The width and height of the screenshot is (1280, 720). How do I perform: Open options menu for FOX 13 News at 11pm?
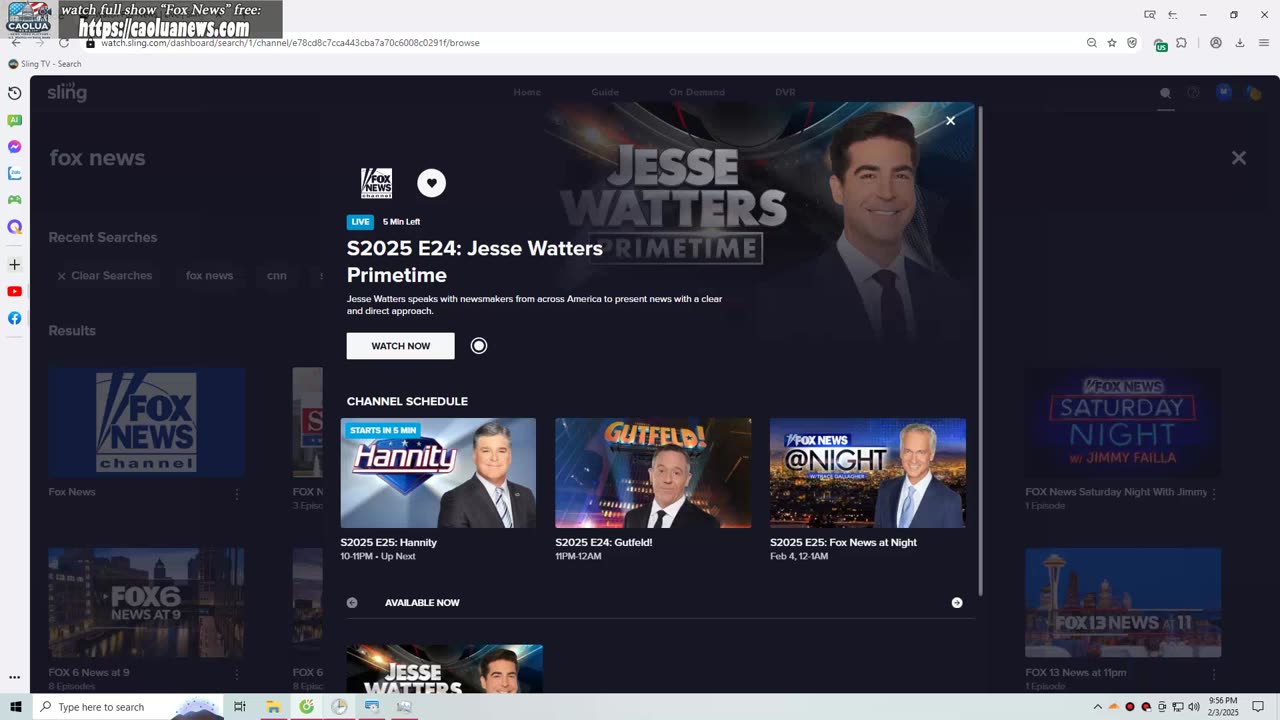coord(1215,675)
